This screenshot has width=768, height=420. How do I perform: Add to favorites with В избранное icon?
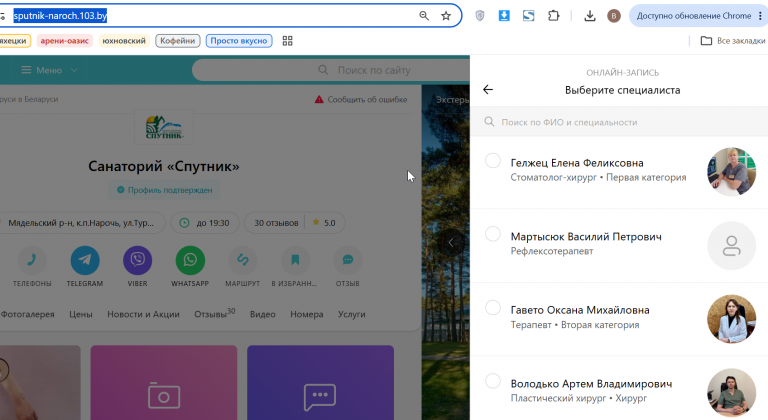click(x=295, y=260)
